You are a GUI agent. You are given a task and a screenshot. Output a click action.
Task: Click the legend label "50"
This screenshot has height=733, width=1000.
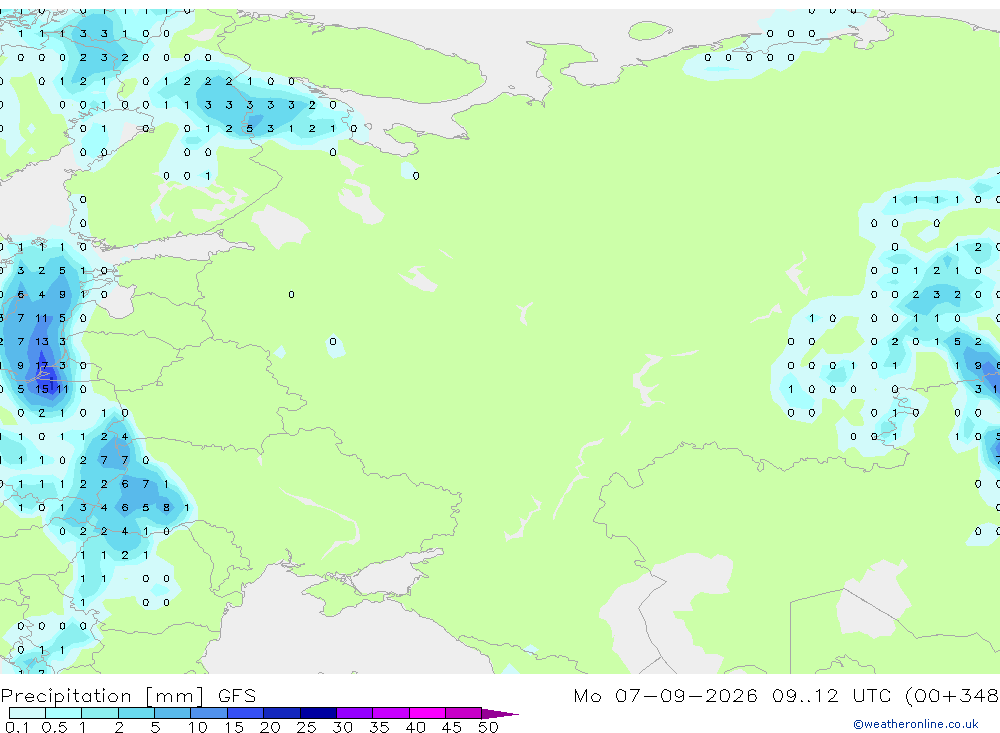[x=488, y=727]
